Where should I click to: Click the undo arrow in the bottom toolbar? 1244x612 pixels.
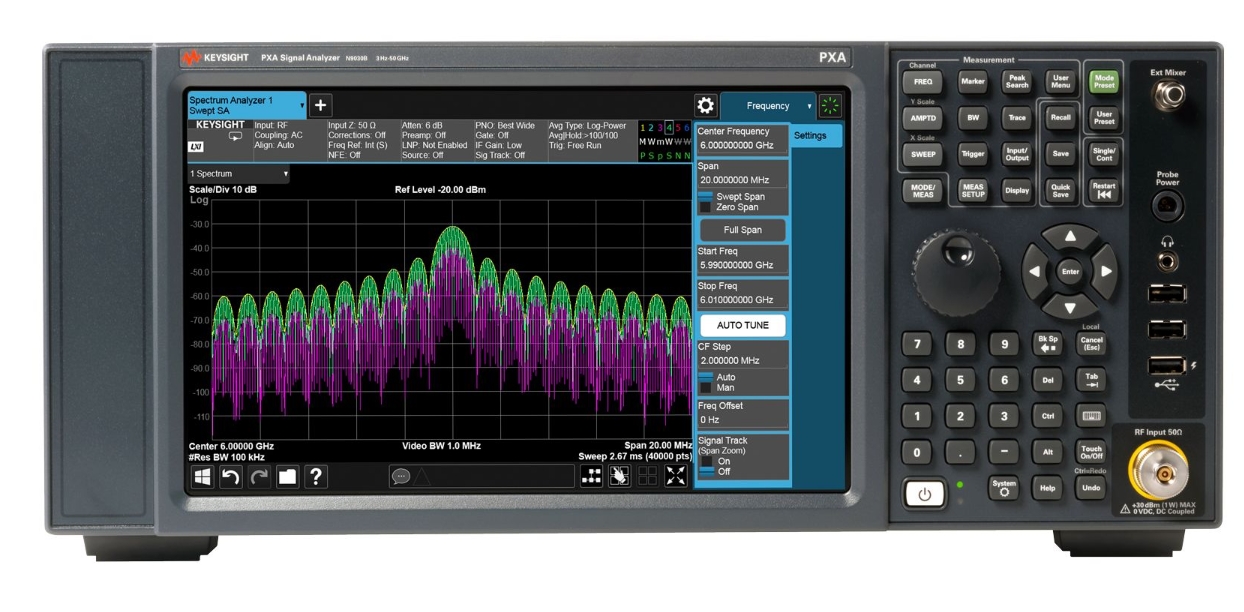point(229,474)
